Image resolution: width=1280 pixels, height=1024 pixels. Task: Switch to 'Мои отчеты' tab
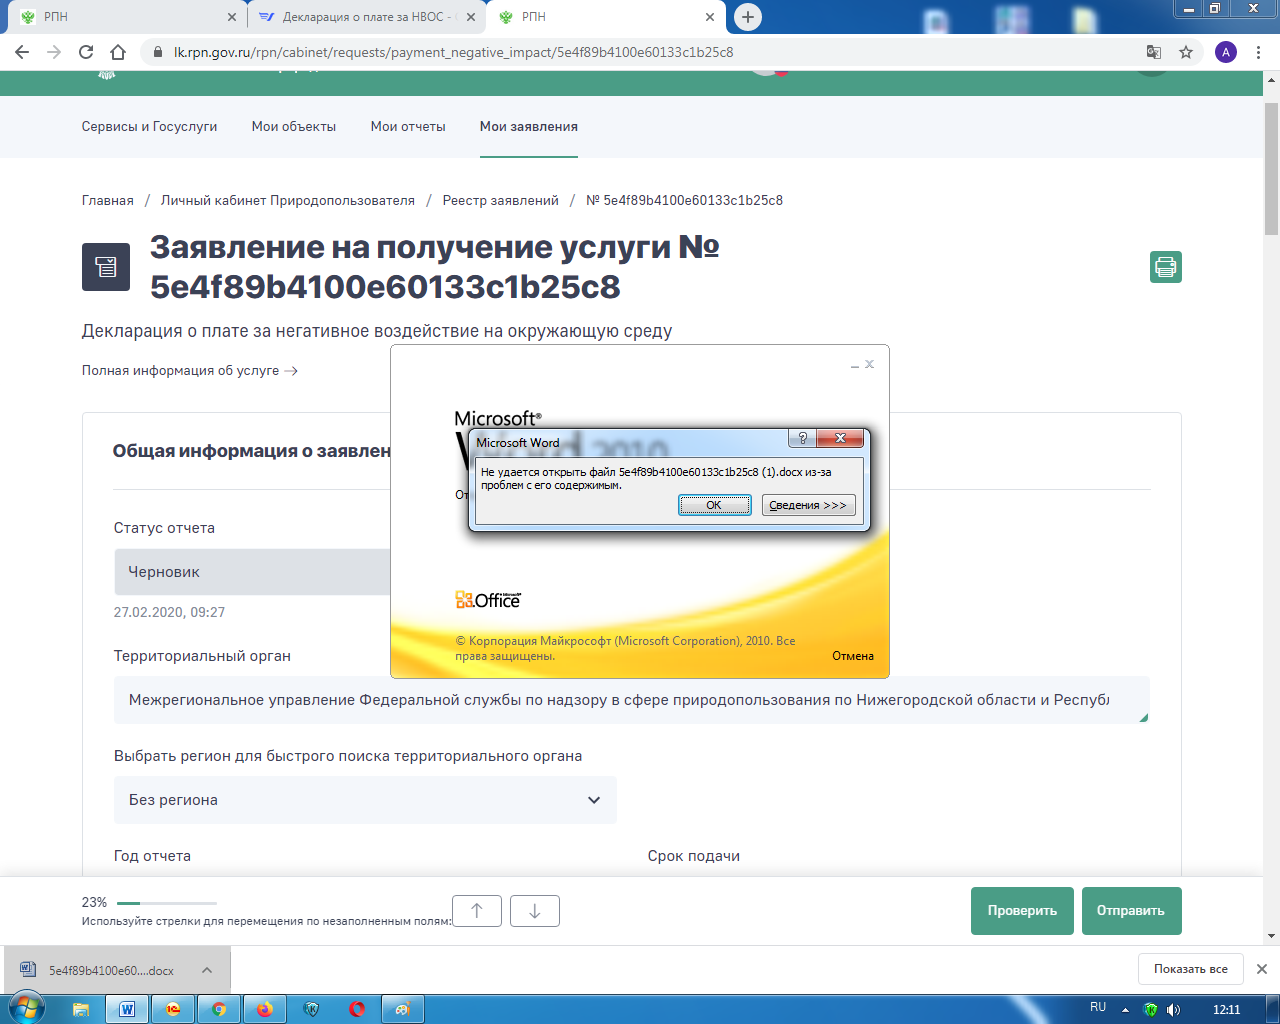(408, 127)
